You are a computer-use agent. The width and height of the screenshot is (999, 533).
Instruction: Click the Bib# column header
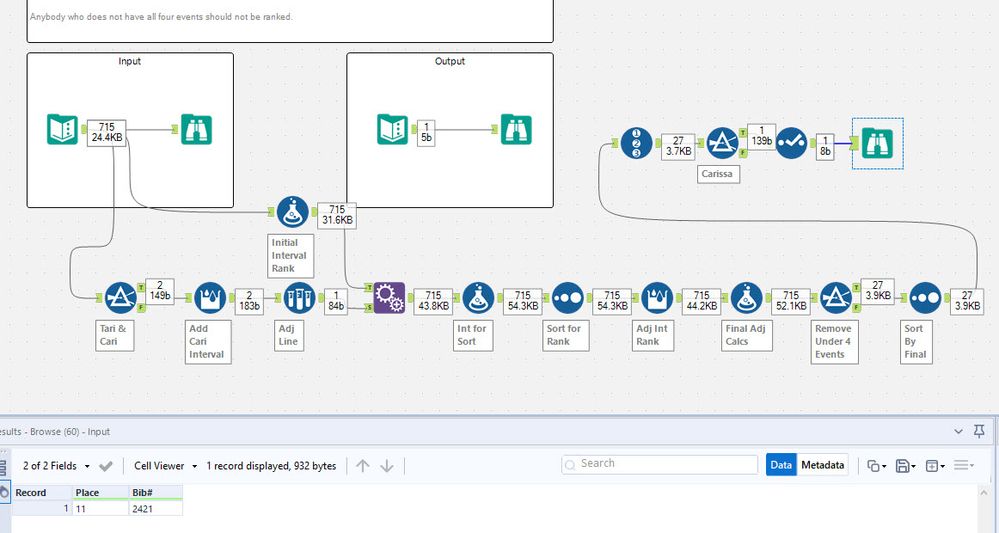[155, 492]
